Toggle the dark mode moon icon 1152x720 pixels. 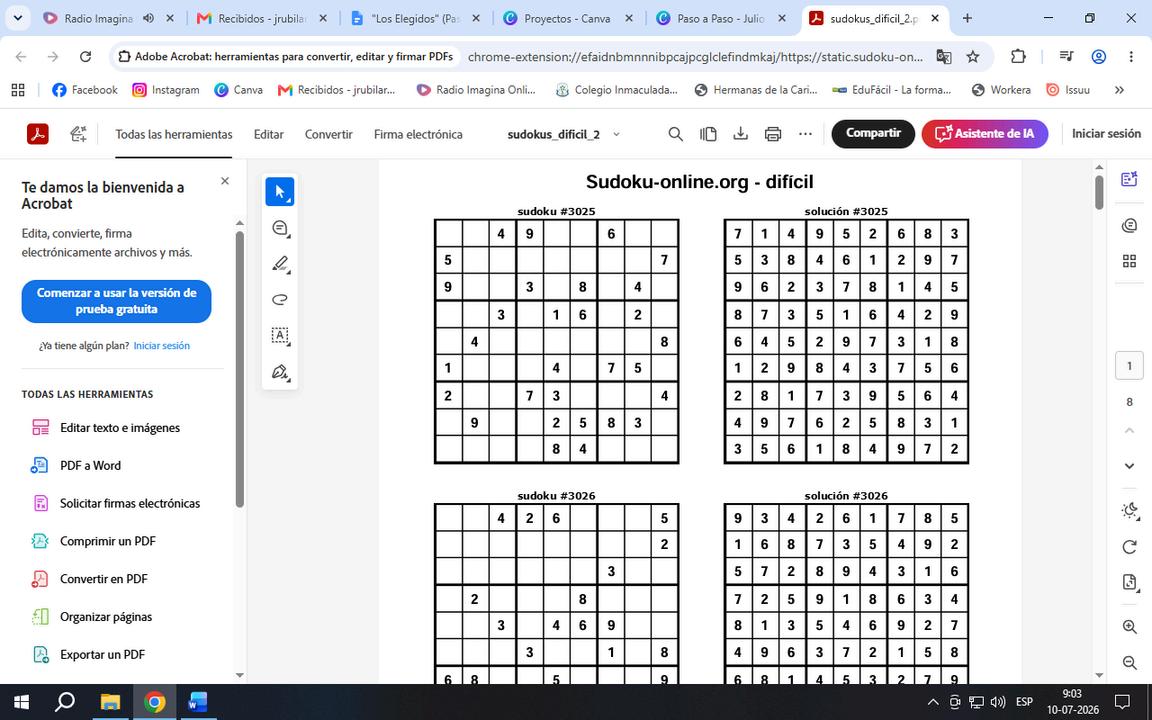[1130, 511]
